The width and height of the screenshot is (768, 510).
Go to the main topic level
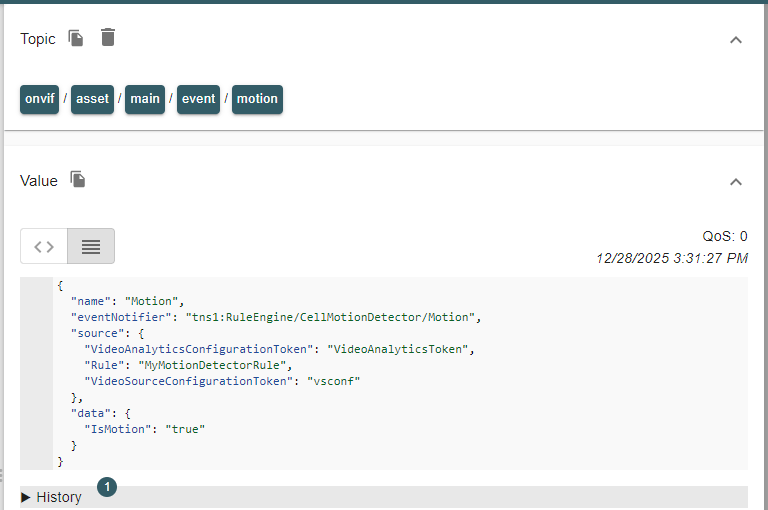point(145,99)
